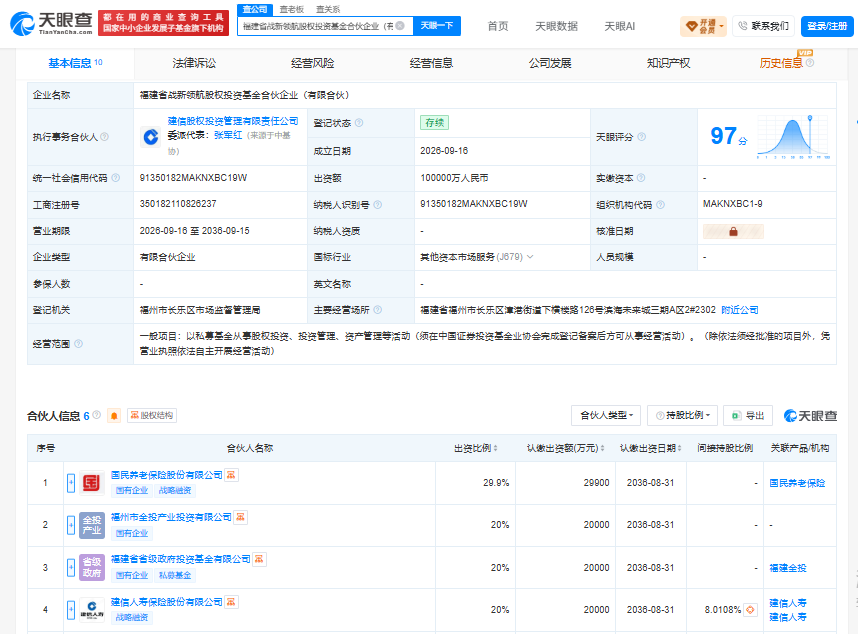Open the 国民养老保险 logo thumbnail
858x634 pixels.
(x=91, y=483)
